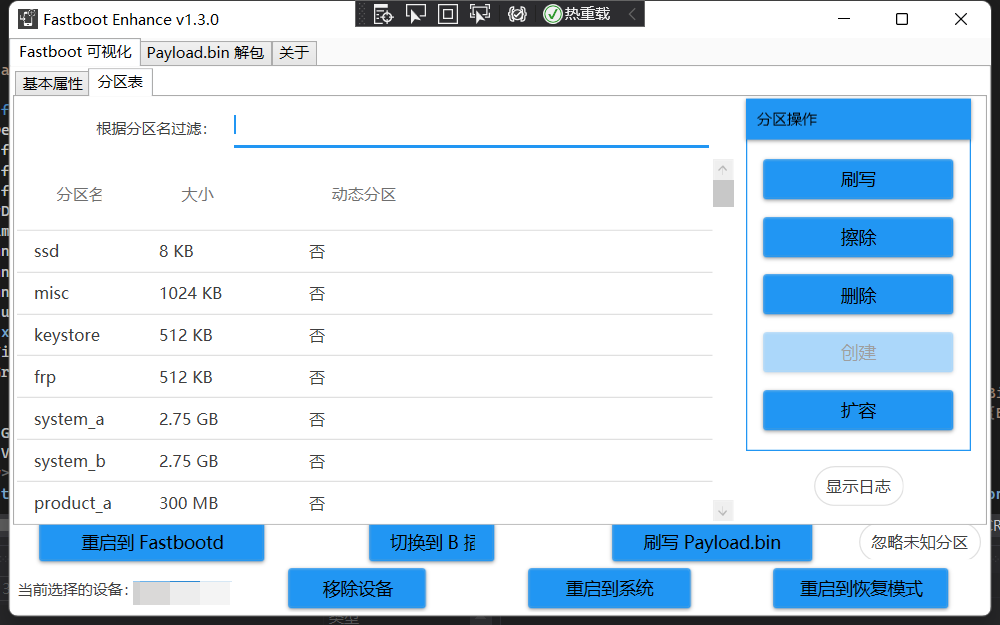Image resolution: width=1000 pixels, height=625 pixels.
Task: Click the scroll down arrow of partition list
Action: [x=723, y=511]
